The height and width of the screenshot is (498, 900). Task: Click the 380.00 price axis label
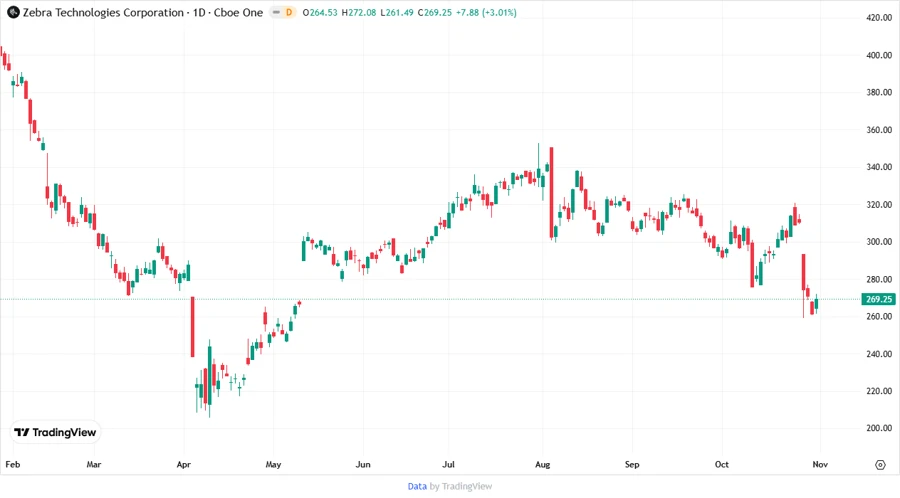879,92
